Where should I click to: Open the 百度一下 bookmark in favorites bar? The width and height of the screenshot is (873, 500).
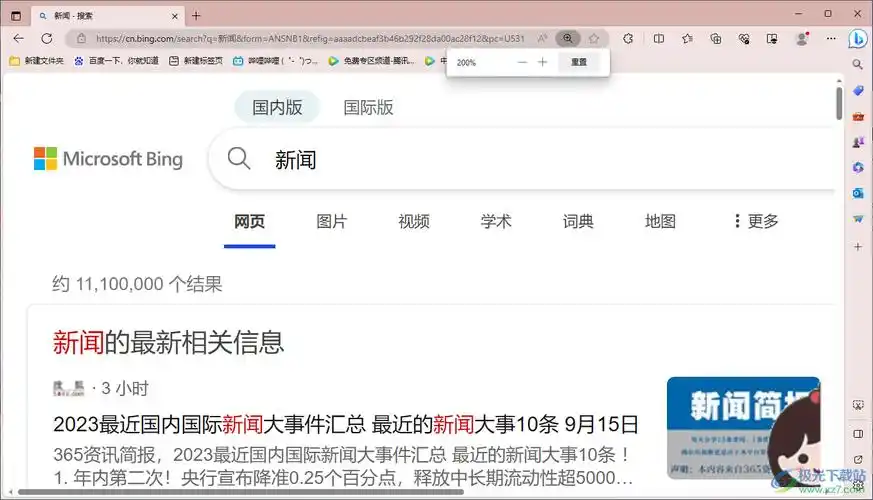(116, 61)
